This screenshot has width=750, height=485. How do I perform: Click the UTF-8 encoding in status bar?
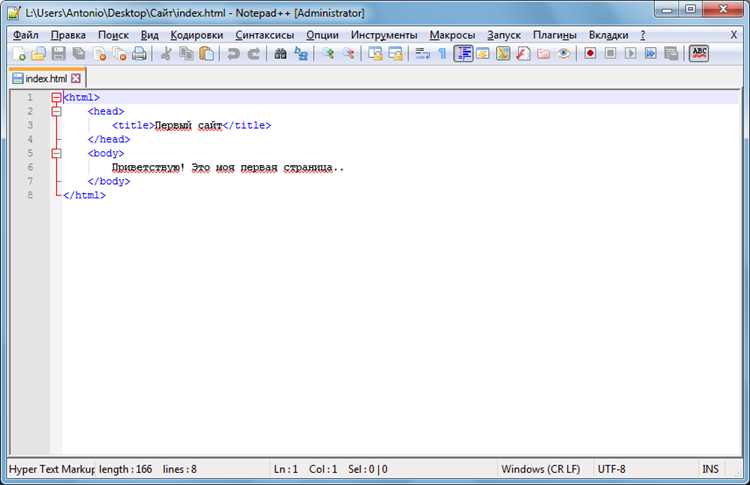tap(611, 469)
